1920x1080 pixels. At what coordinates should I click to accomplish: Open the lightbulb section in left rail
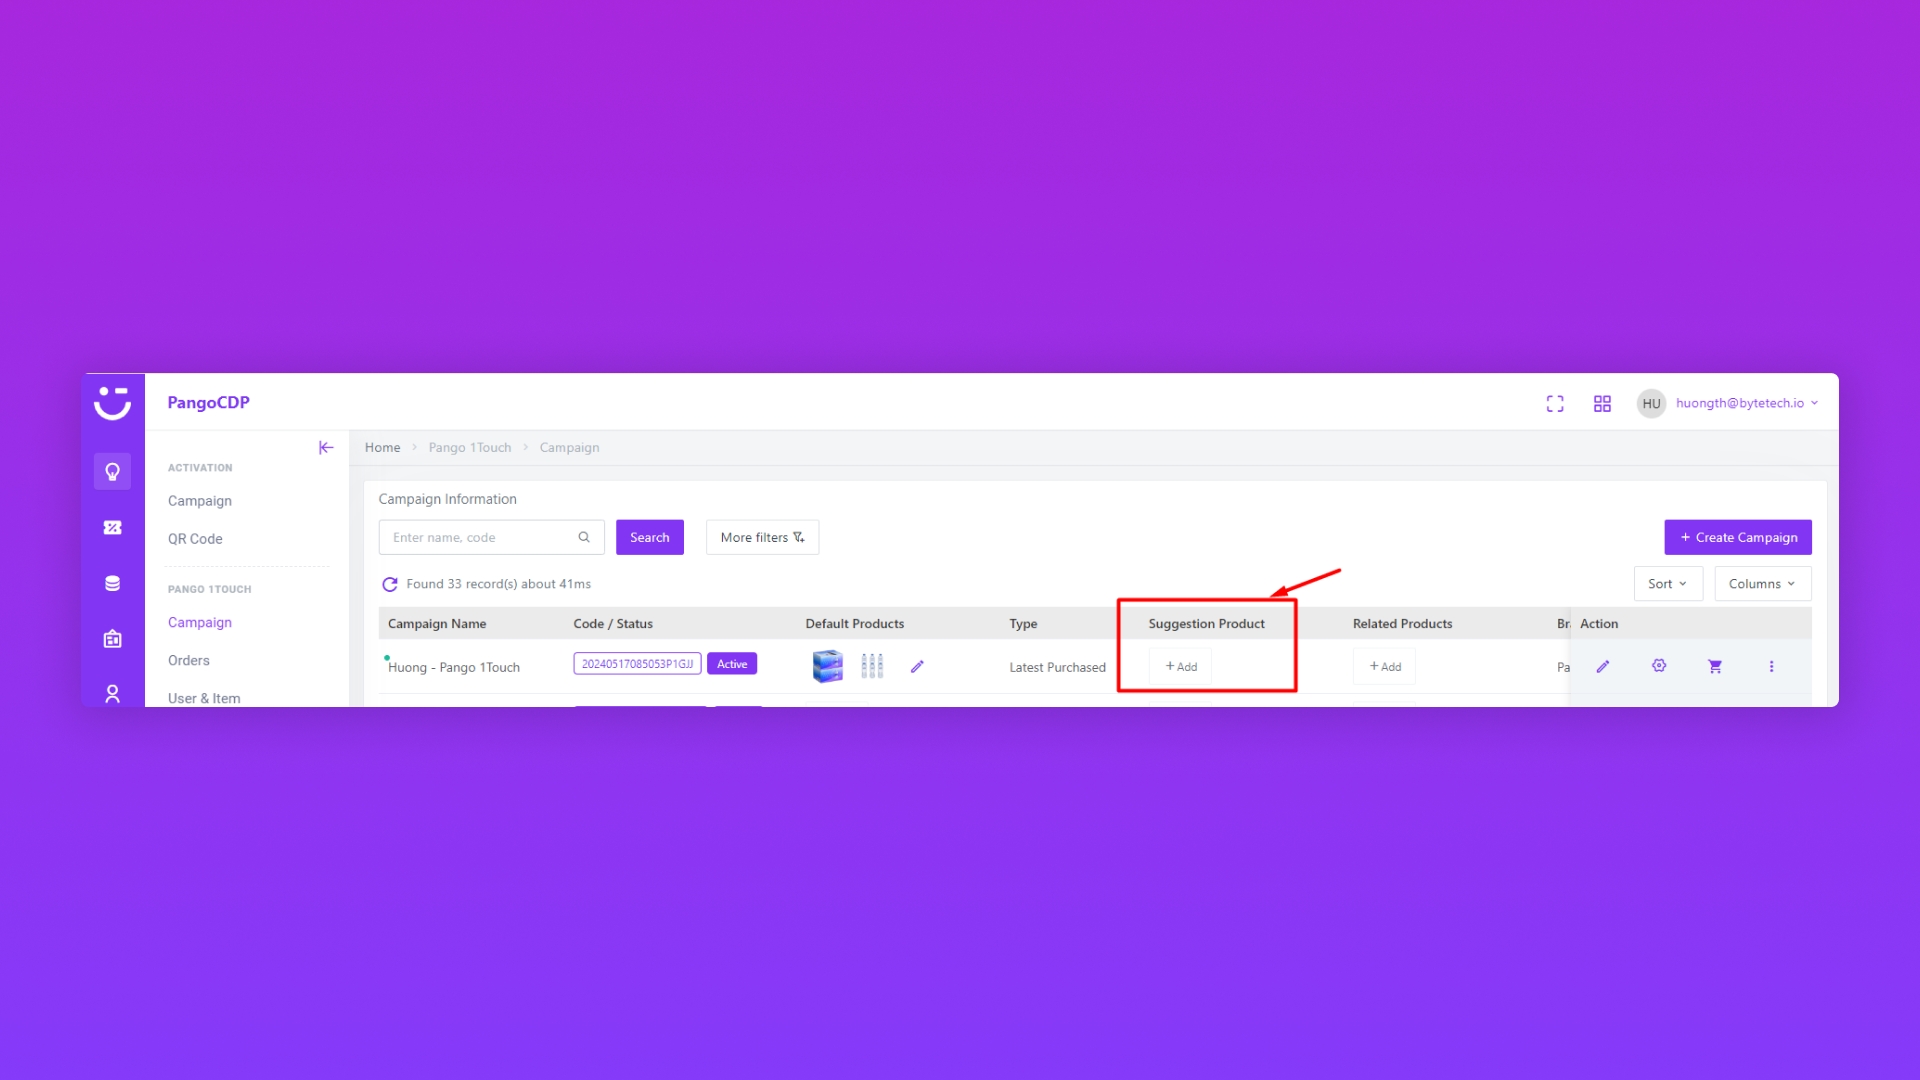tap(112, 471)
